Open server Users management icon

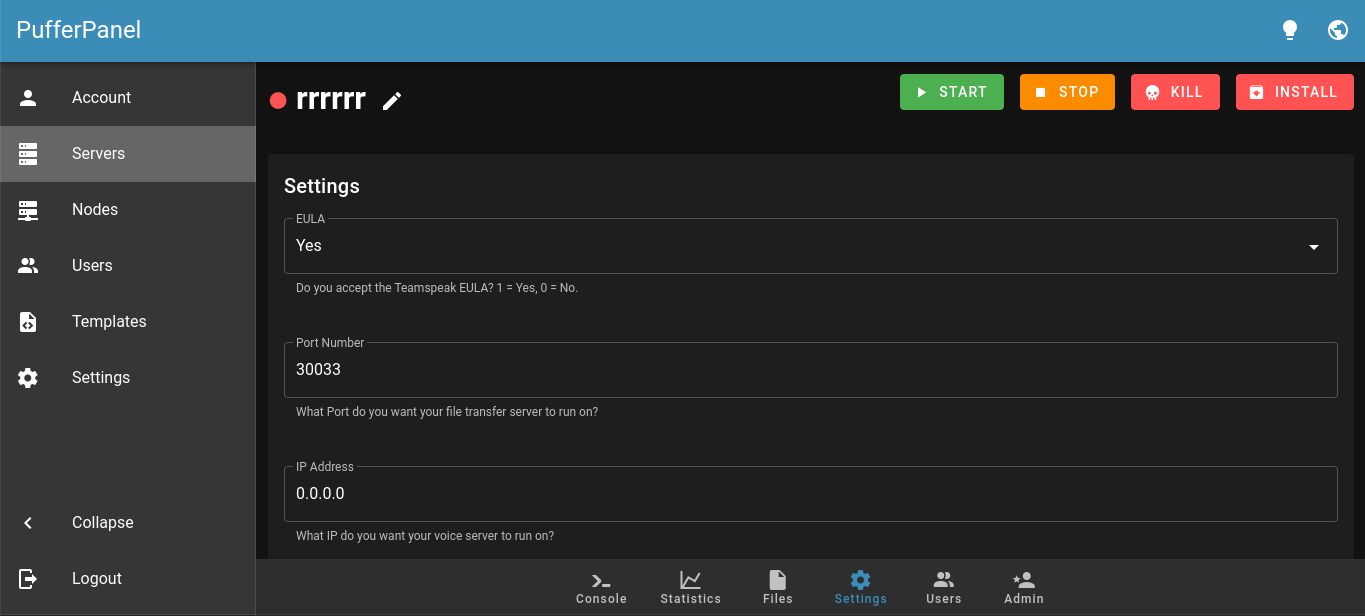tap(943, 578)
